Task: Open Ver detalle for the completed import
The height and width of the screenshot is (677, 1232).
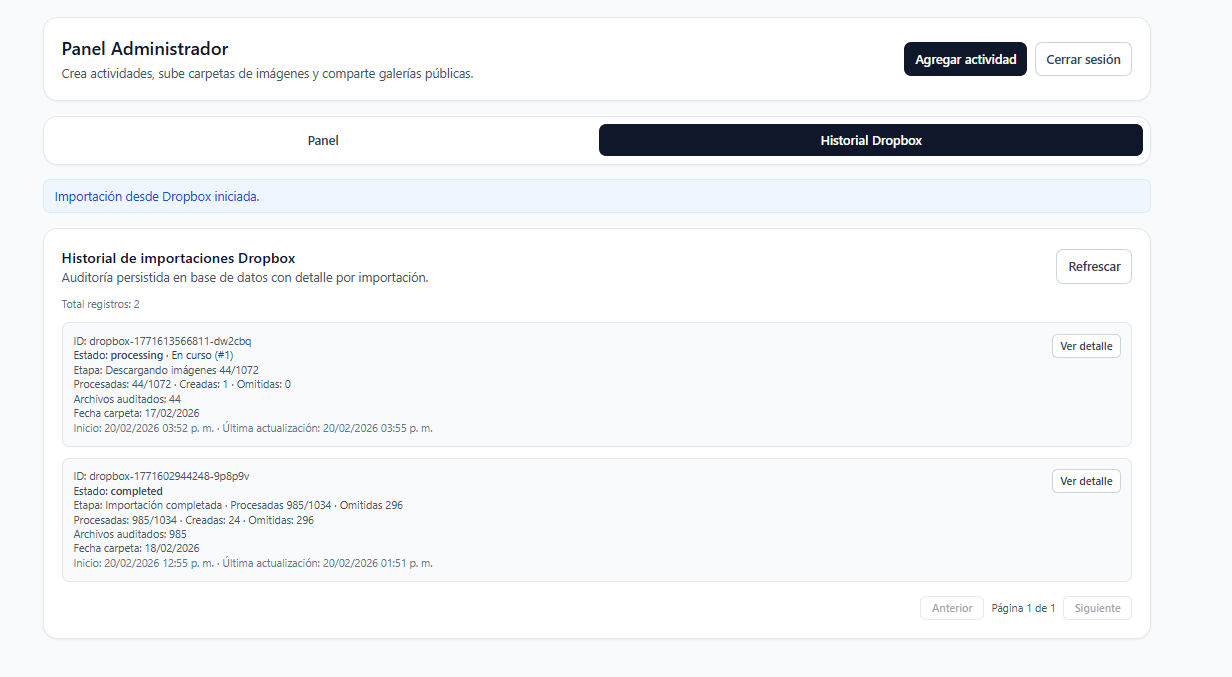Action: [x=1086, y=481]
